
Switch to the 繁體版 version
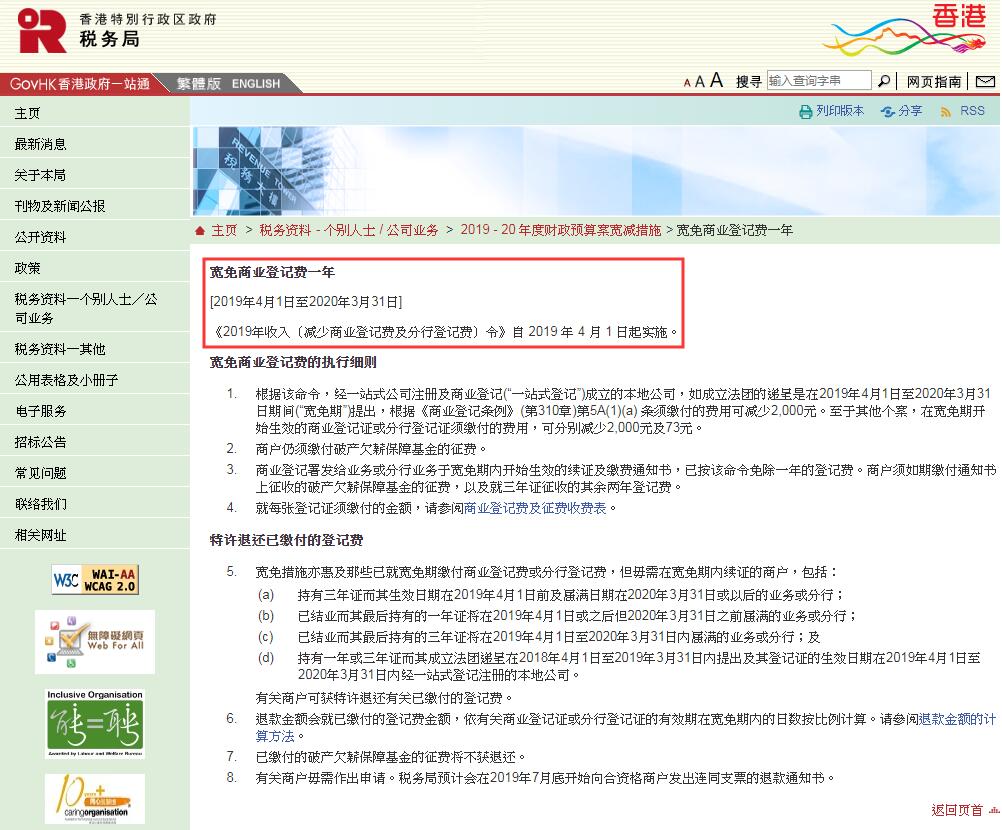tap(199, 84)
